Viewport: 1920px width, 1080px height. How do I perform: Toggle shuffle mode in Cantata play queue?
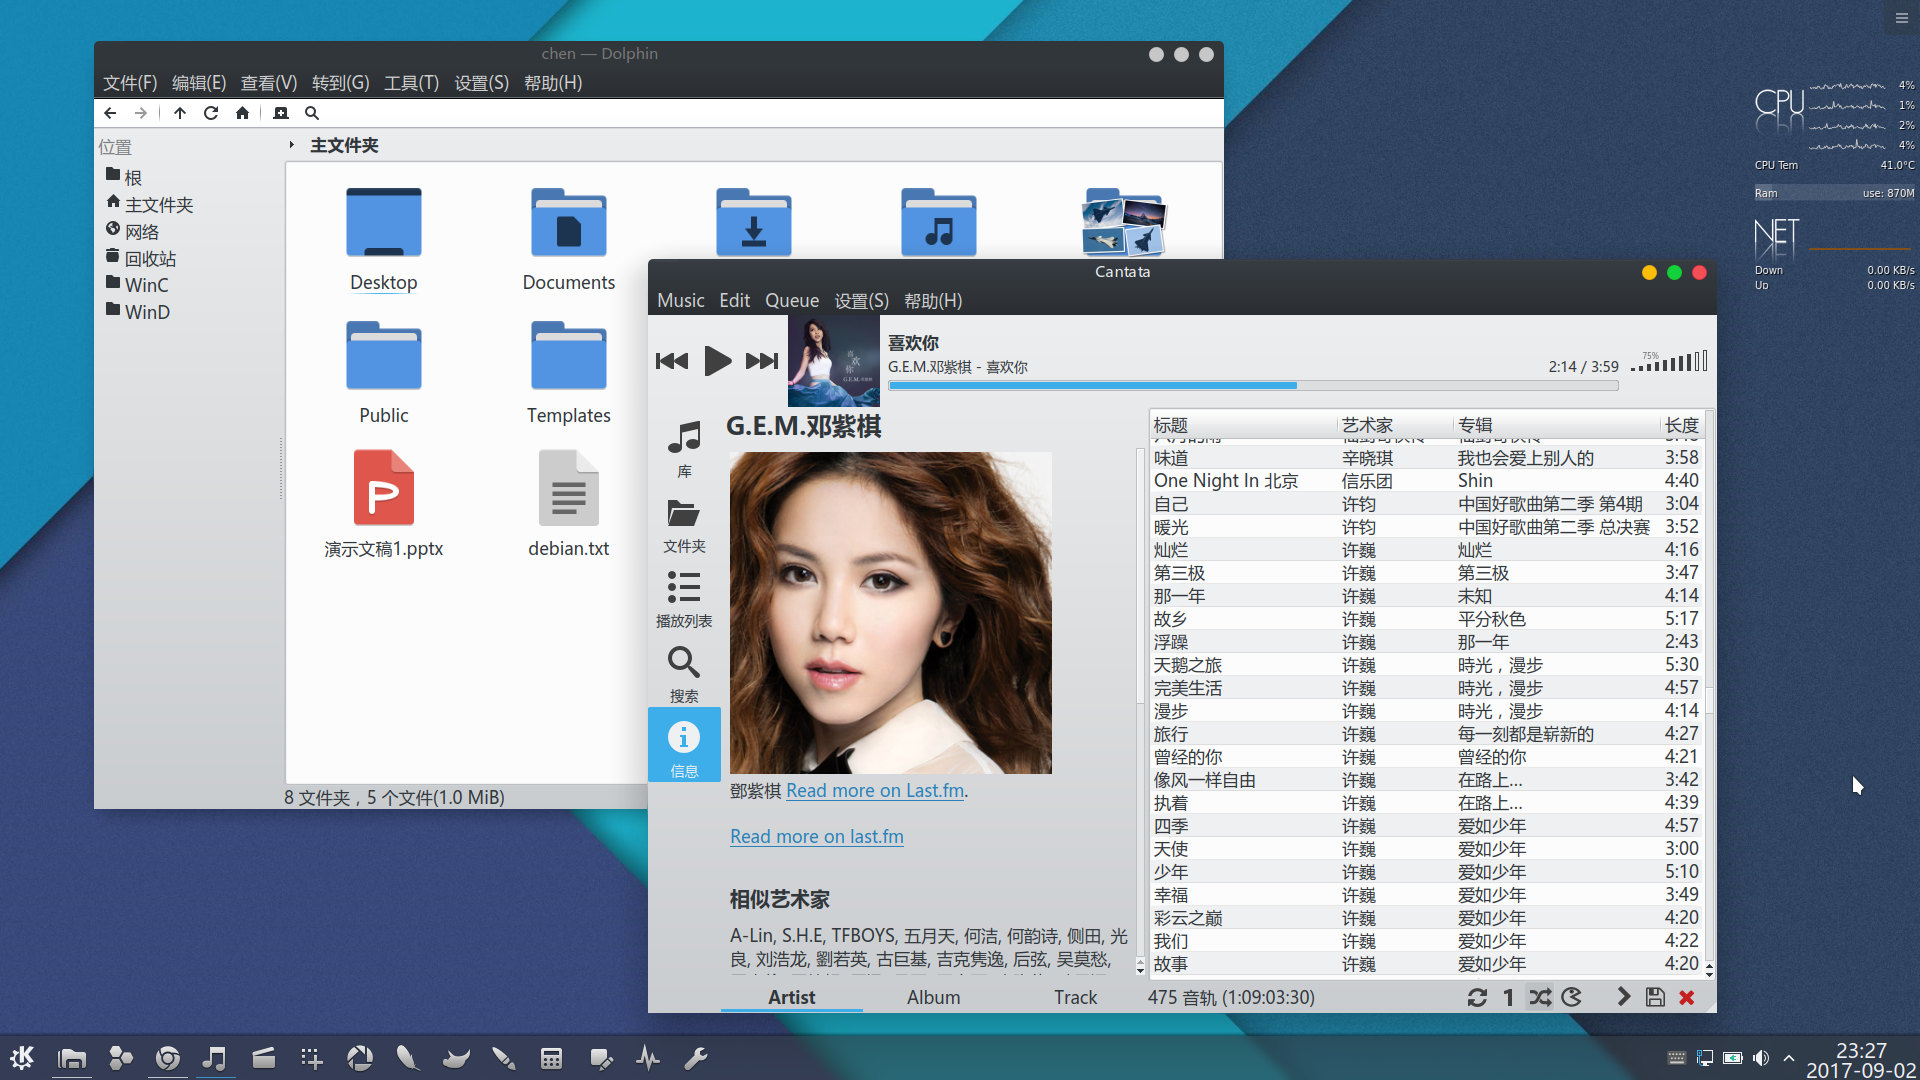click(x=1540, y=997)
